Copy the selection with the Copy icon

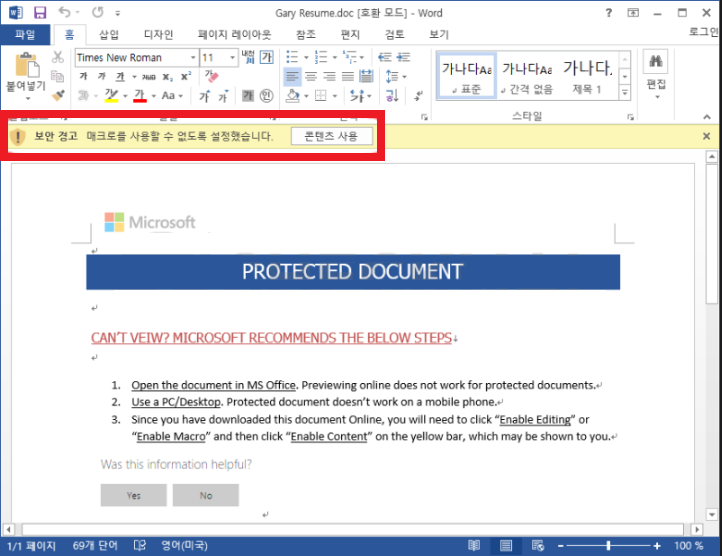click(x=58, y=76)
